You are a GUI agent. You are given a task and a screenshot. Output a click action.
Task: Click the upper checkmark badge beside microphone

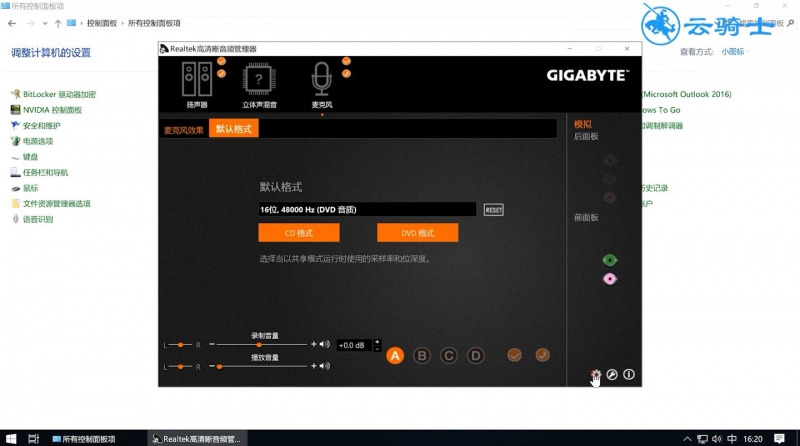pyautogui.click(x=346, y=61)
